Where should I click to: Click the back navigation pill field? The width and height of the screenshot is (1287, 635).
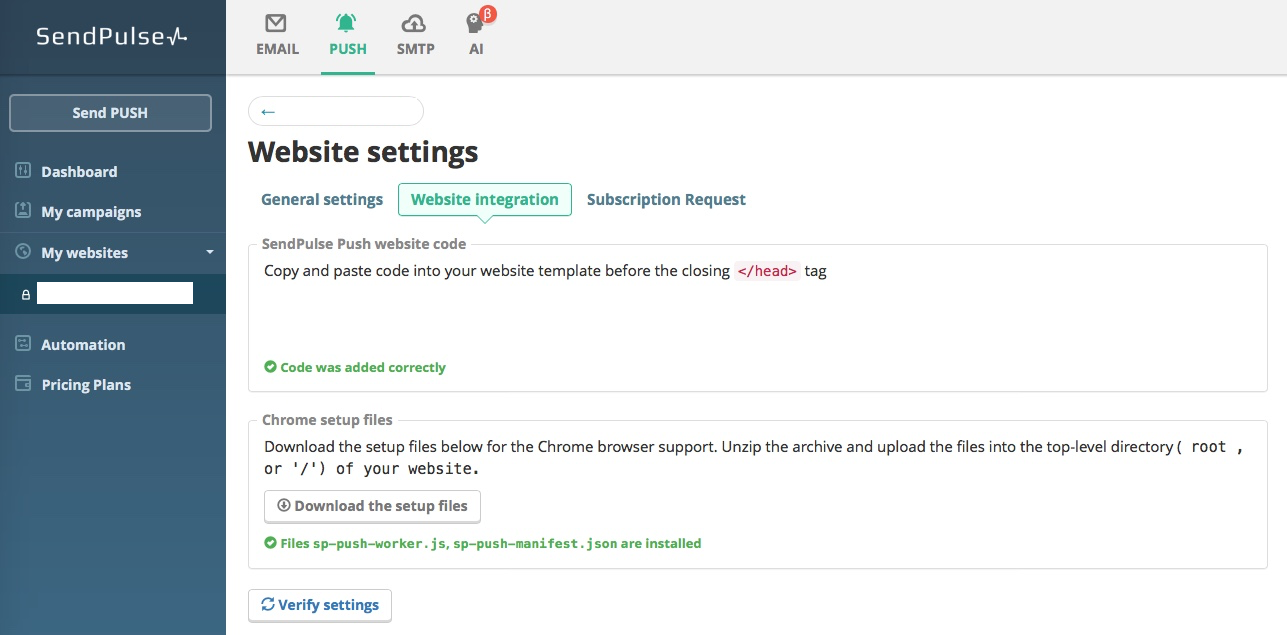[336, 111]
